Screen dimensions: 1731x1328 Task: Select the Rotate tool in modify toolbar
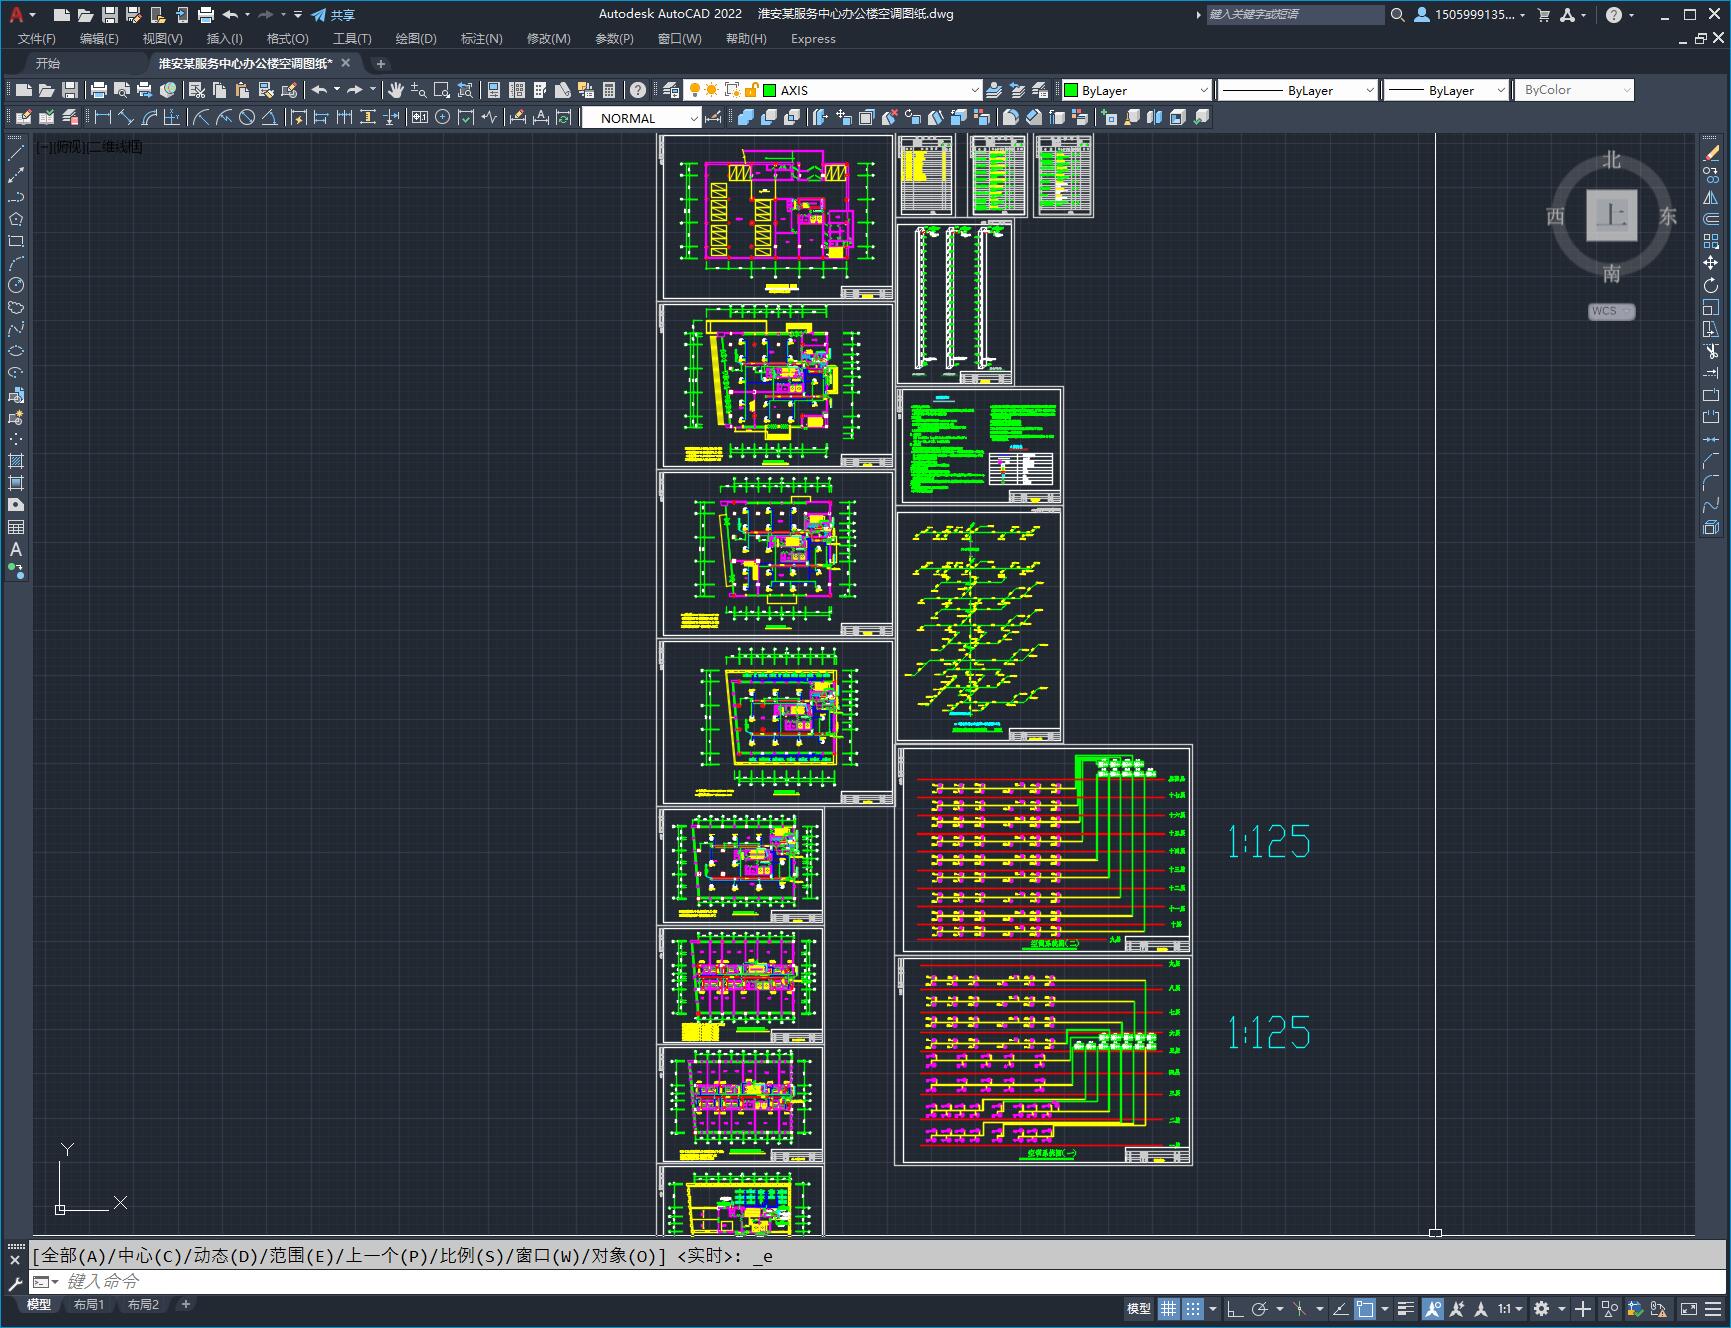click(1711, 285)
